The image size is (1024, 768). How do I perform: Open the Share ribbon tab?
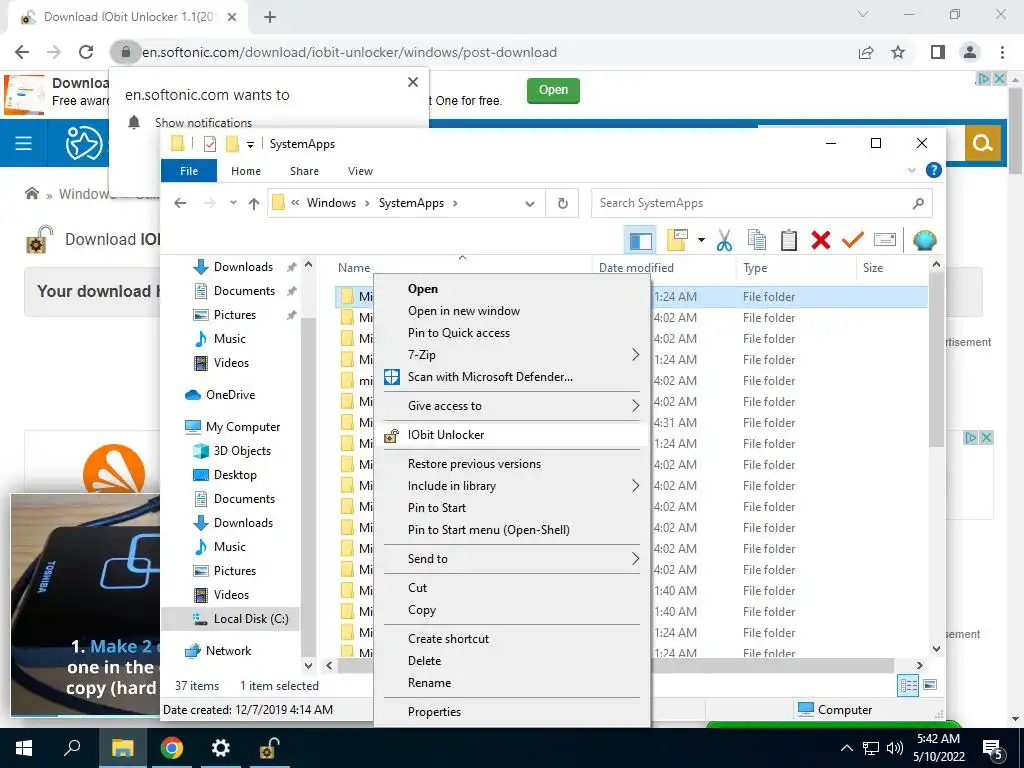pos(304,171)
